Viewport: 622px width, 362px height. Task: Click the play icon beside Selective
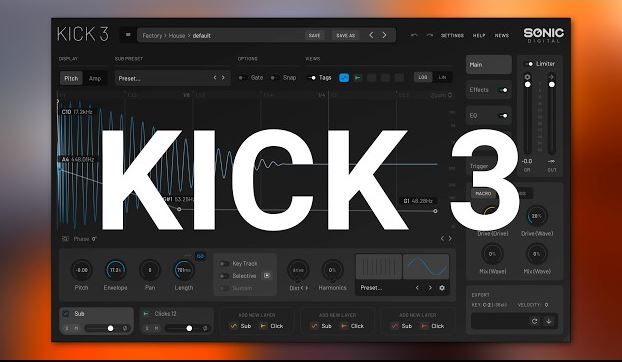click(267, 276)
